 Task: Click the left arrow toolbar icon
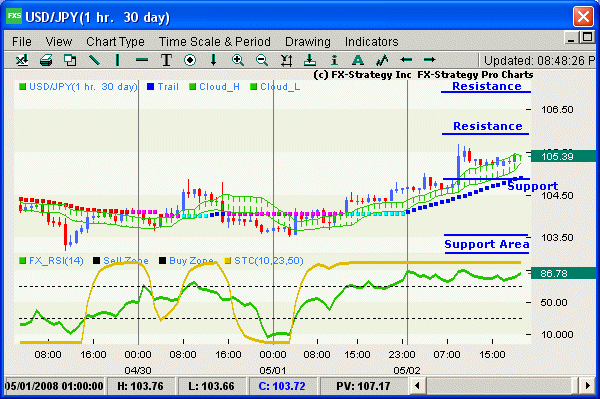pos(406,60)
